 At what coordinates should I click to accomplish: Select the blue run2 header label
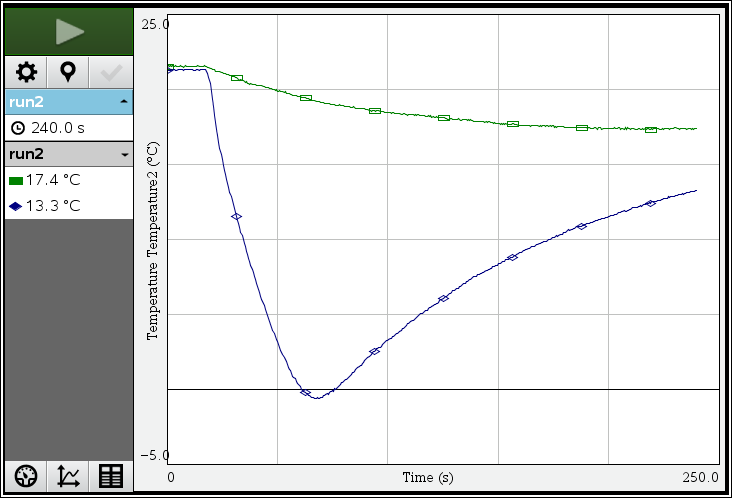click(x=28, y=102)
